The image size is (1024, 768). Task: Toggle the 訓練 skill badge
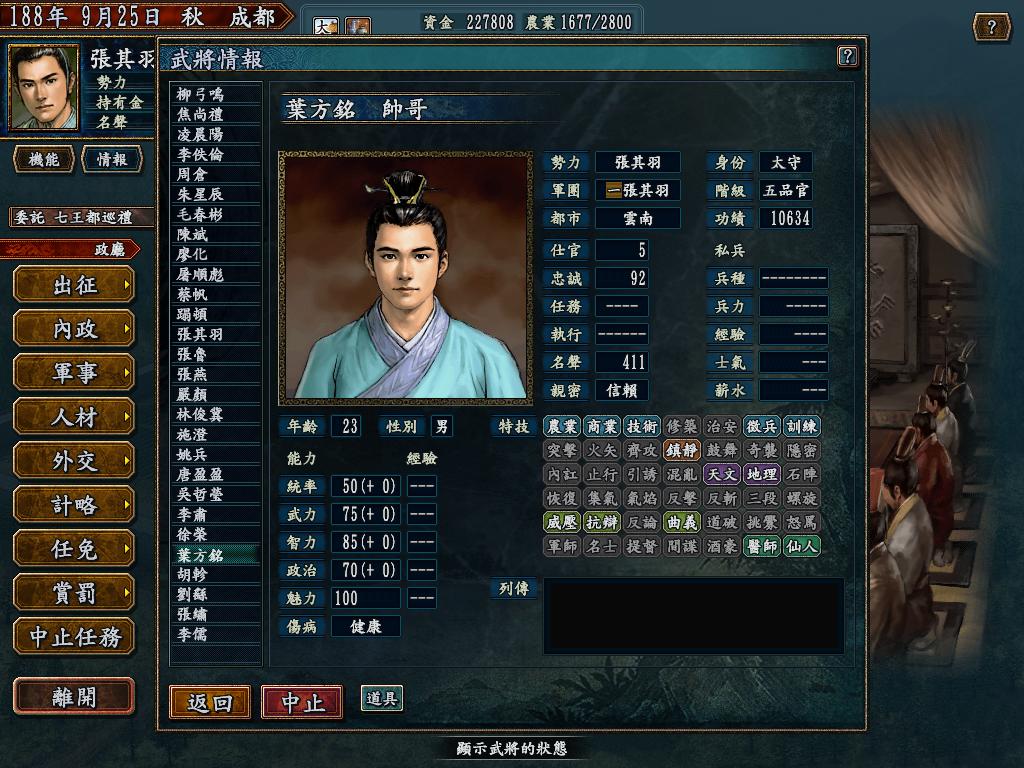[x=801, y=426]
